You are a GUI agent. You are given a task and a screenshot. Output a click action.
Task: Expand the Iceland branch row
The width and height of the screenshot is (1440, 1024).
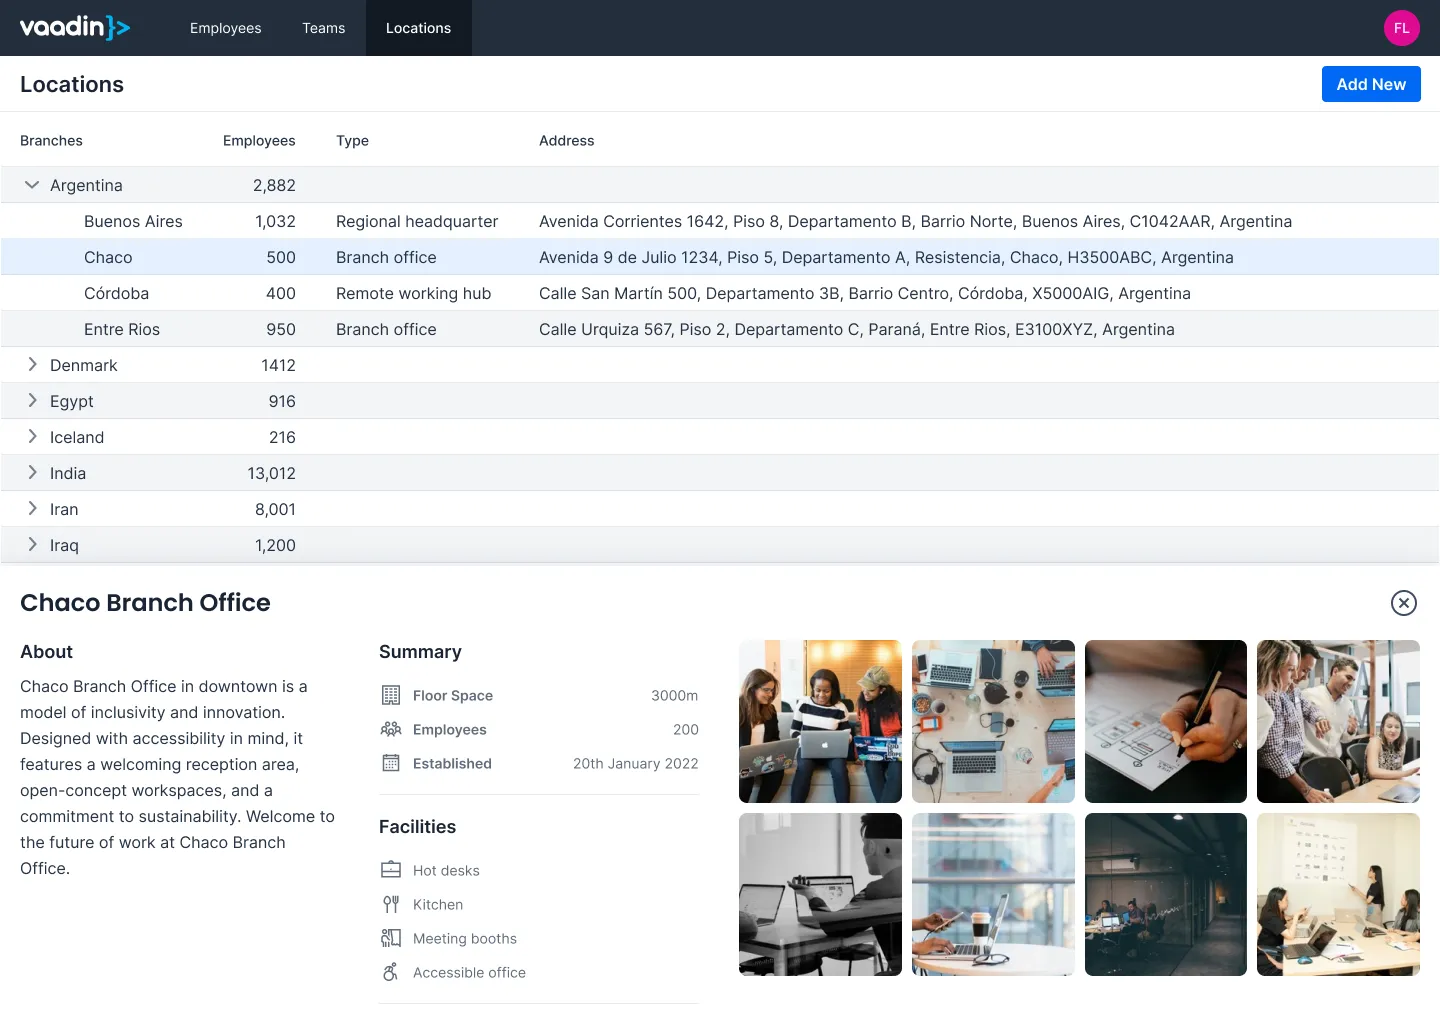click(32, 437)
